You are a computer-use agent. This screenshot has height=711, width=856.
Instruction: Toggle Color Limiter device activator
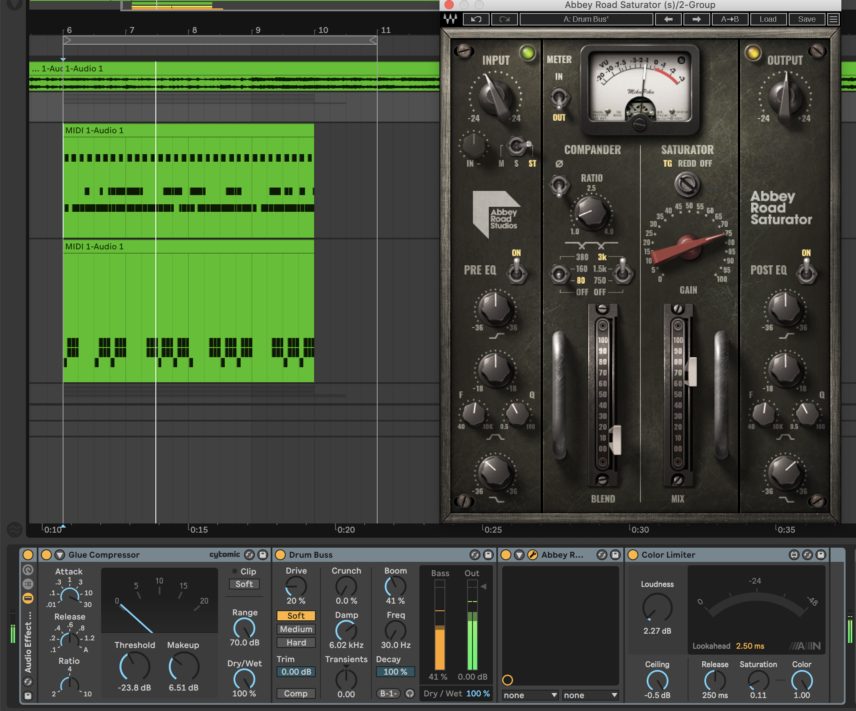click(x=633, y=555)
